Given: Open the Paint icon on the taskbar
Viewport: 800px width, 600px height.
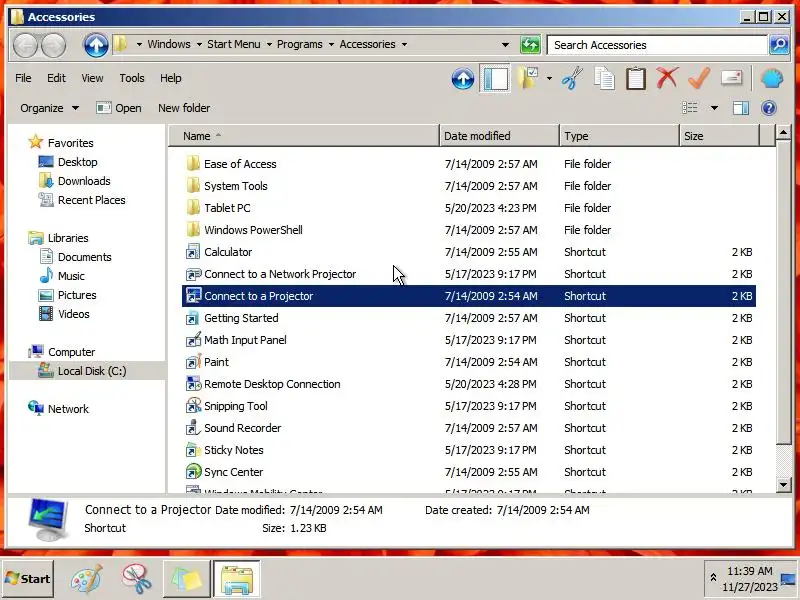Looking at the screenshot, I should pyautogui.click(x=86, y=580).
